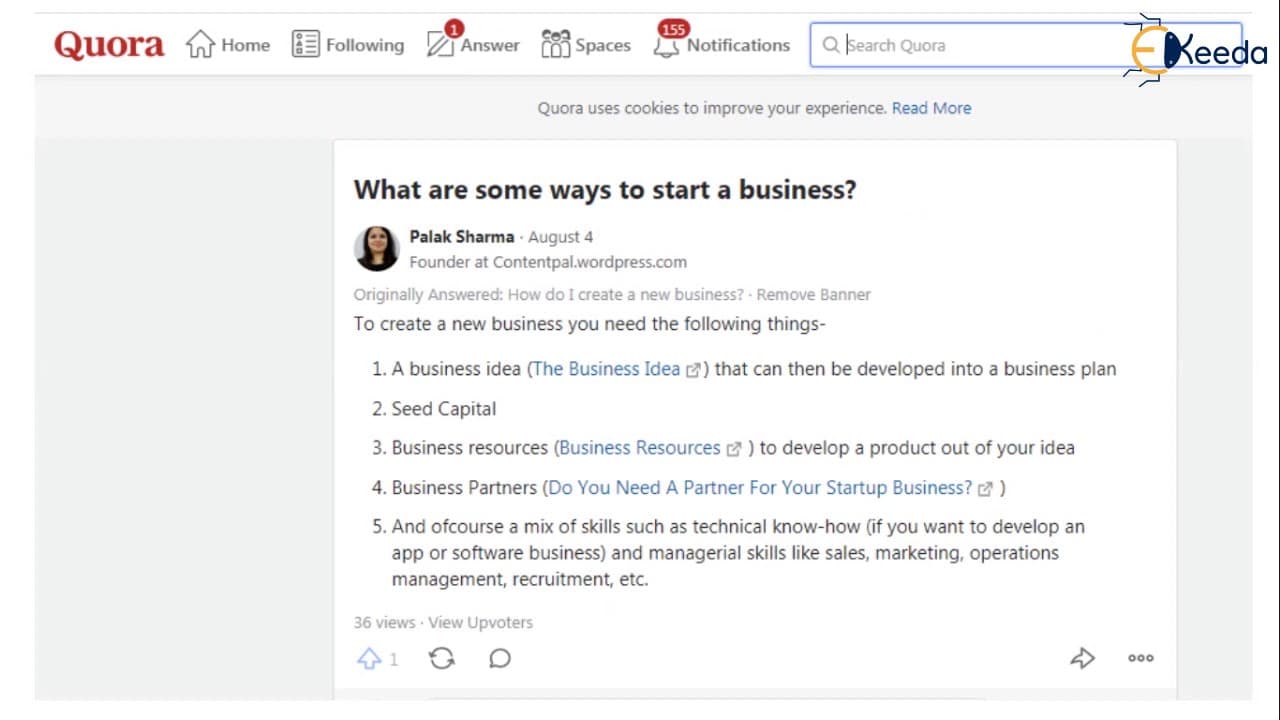Click external link icon after Partner For Your Startup
This screenshot has height=720, width=1280.
(986, 489)
